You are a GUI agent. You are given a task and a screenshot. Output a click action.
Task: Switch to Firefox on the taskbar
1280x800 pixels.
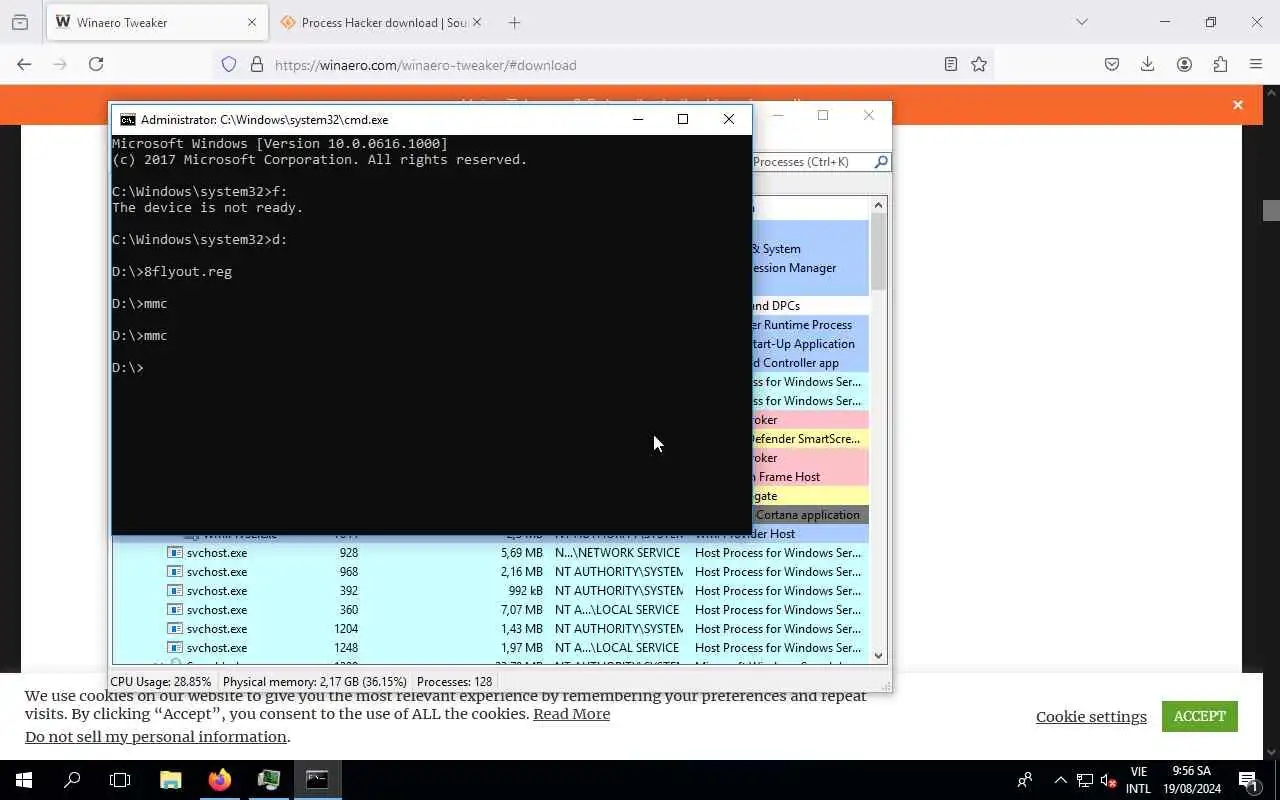pyautogui.click(x=219, y=780)
